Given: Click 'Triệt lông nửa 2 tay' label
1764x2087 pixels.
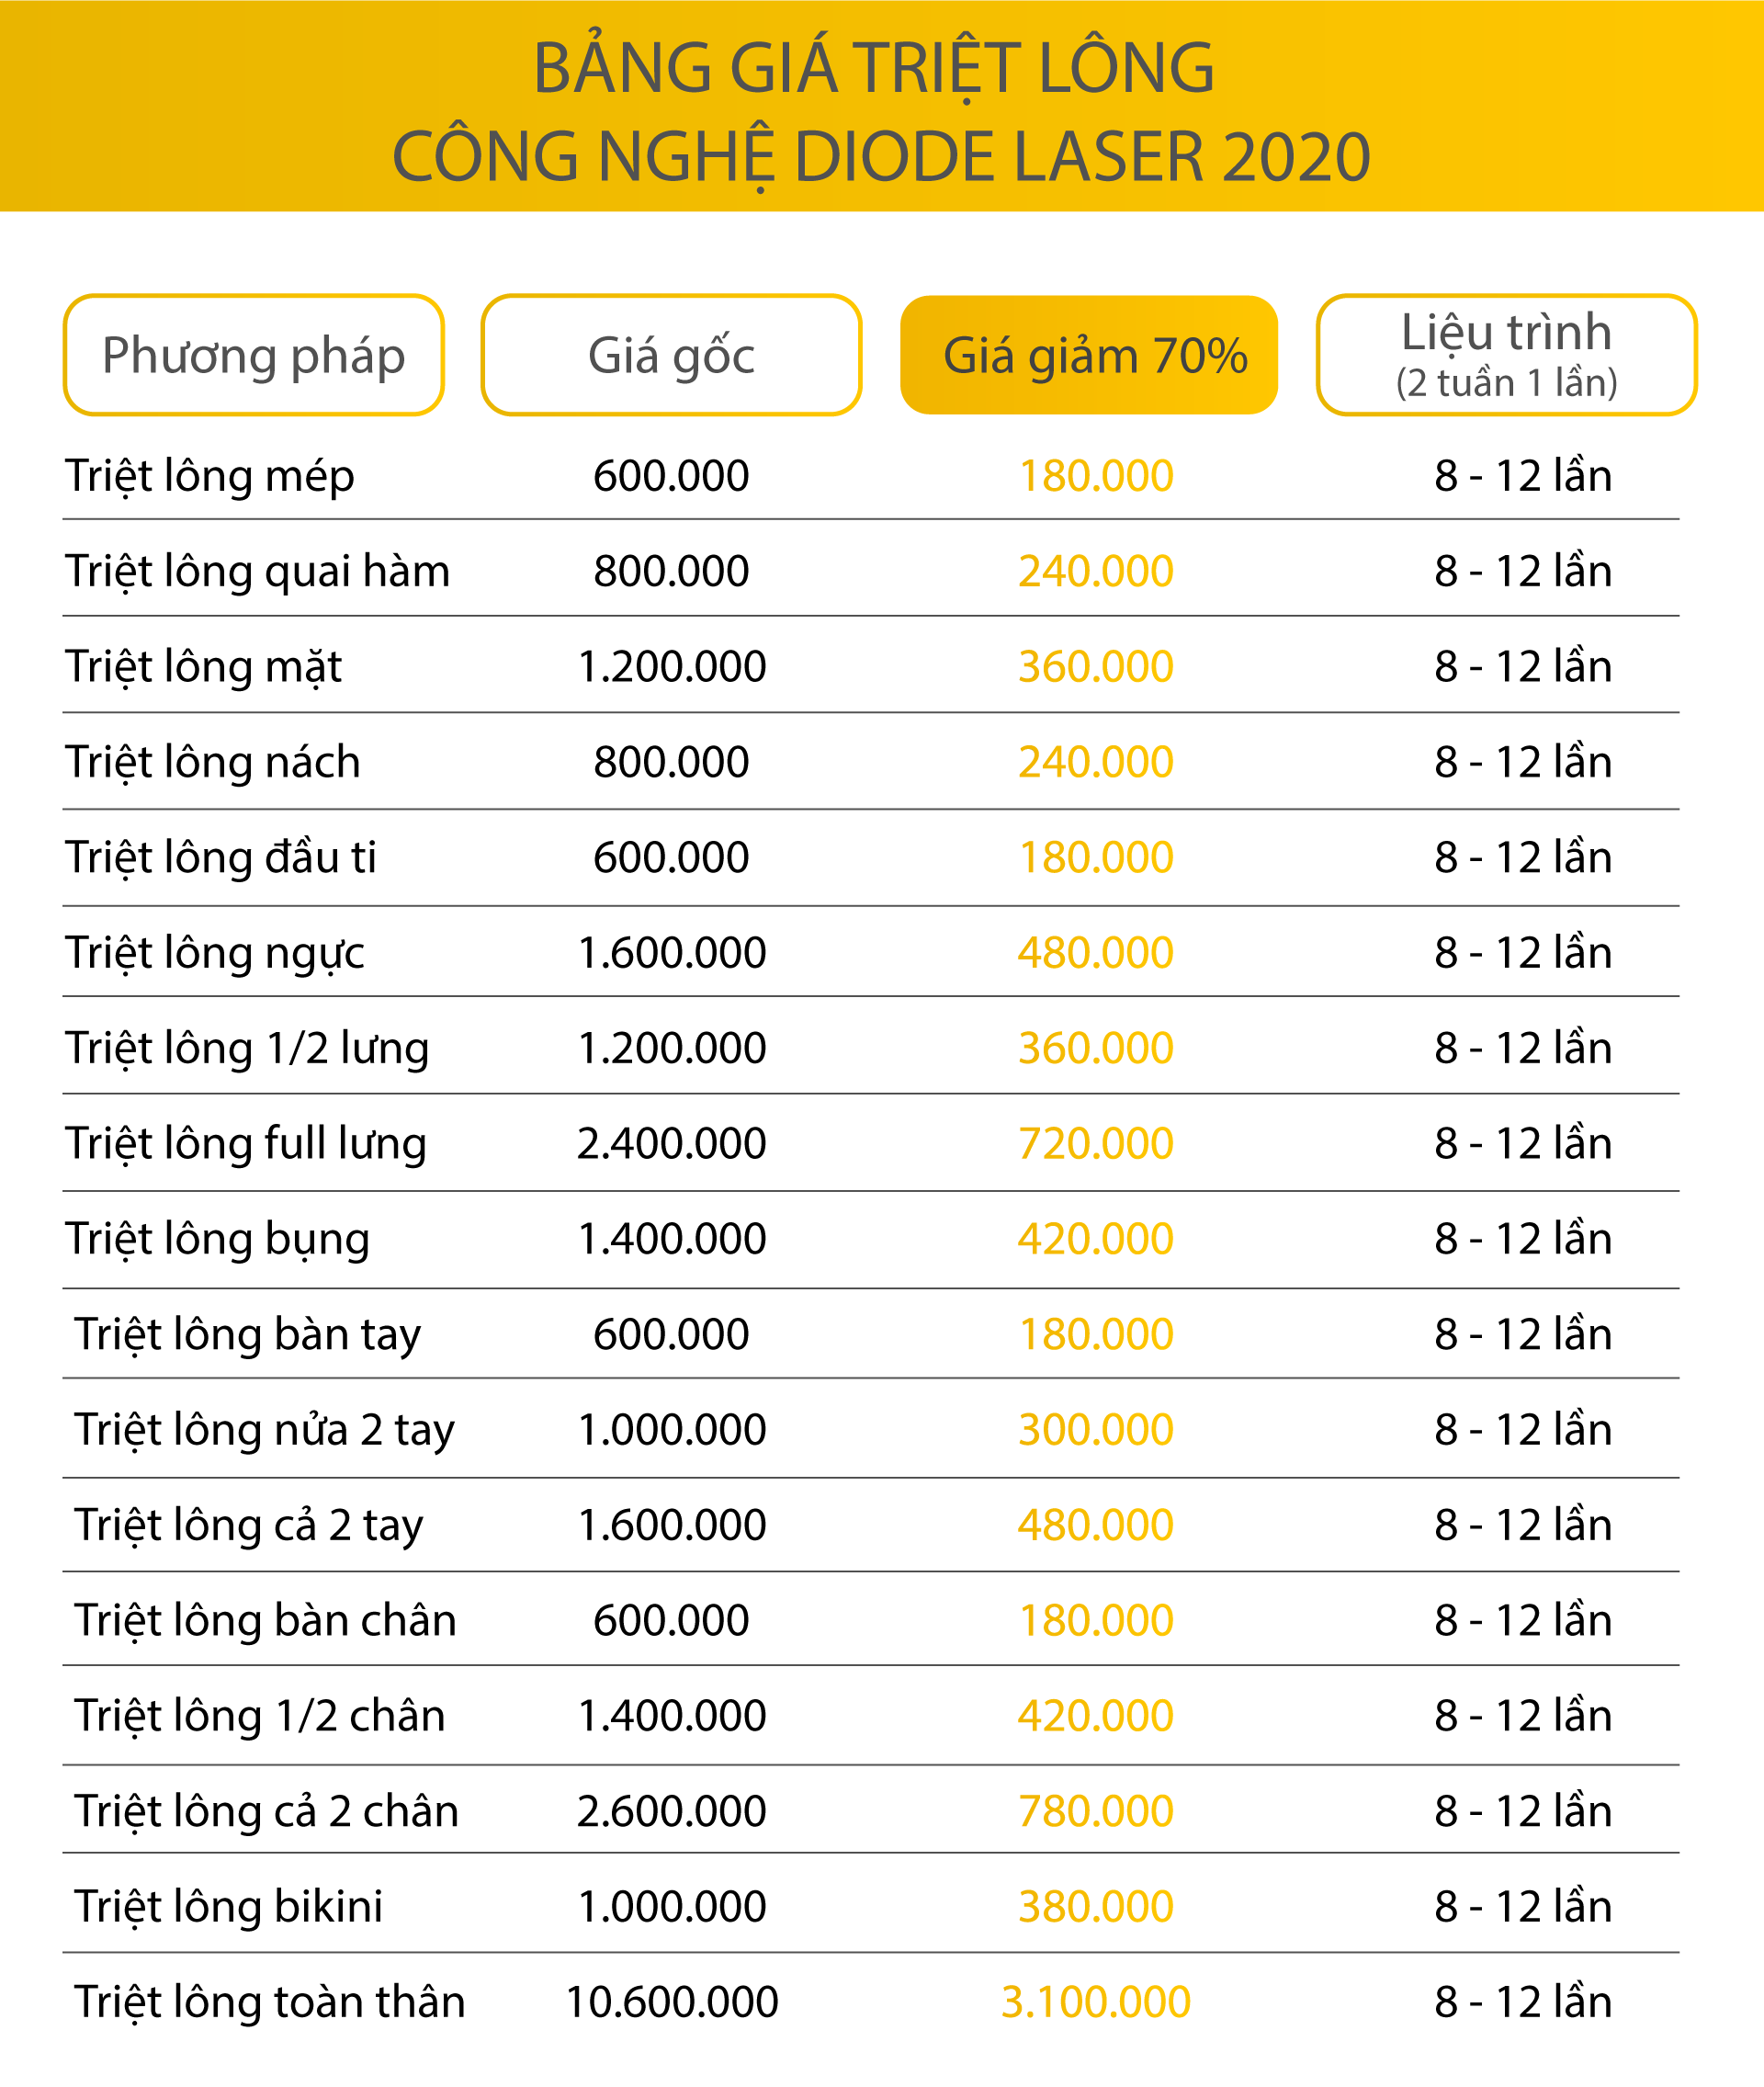Looking at the screenshot, I should pos(264,1429).
